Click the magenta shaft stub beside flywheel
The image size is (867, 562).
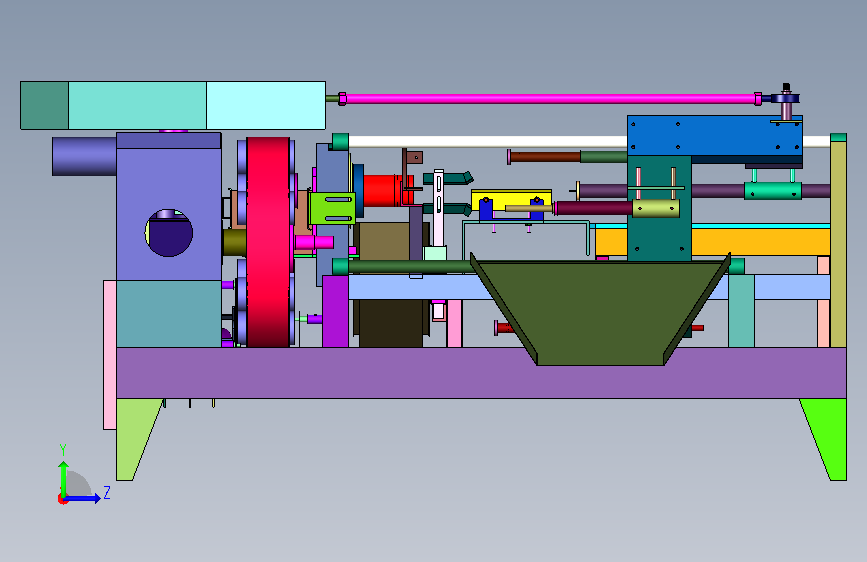pos(314,242)
